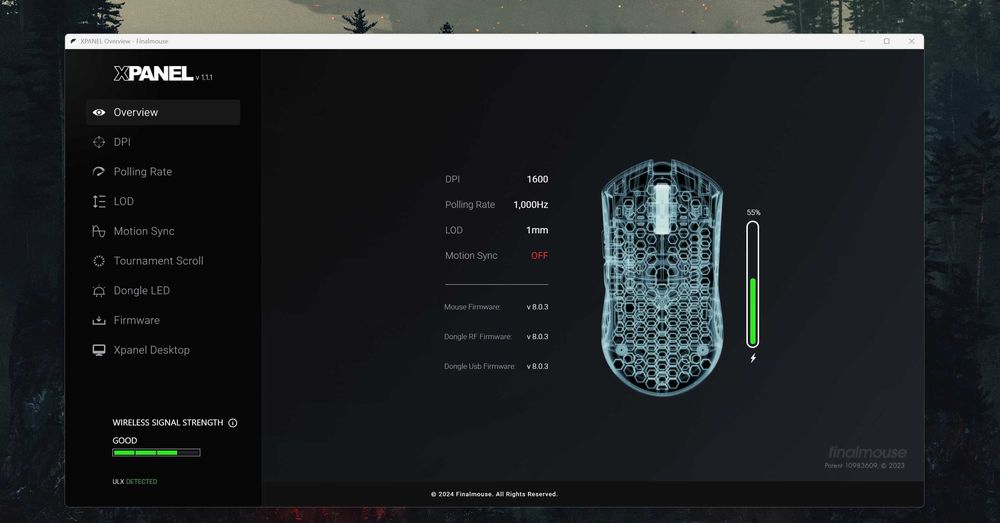The image size is (1000, 523).
Task: Click the red Motion Sync OFF value
Action: [540, 256]
